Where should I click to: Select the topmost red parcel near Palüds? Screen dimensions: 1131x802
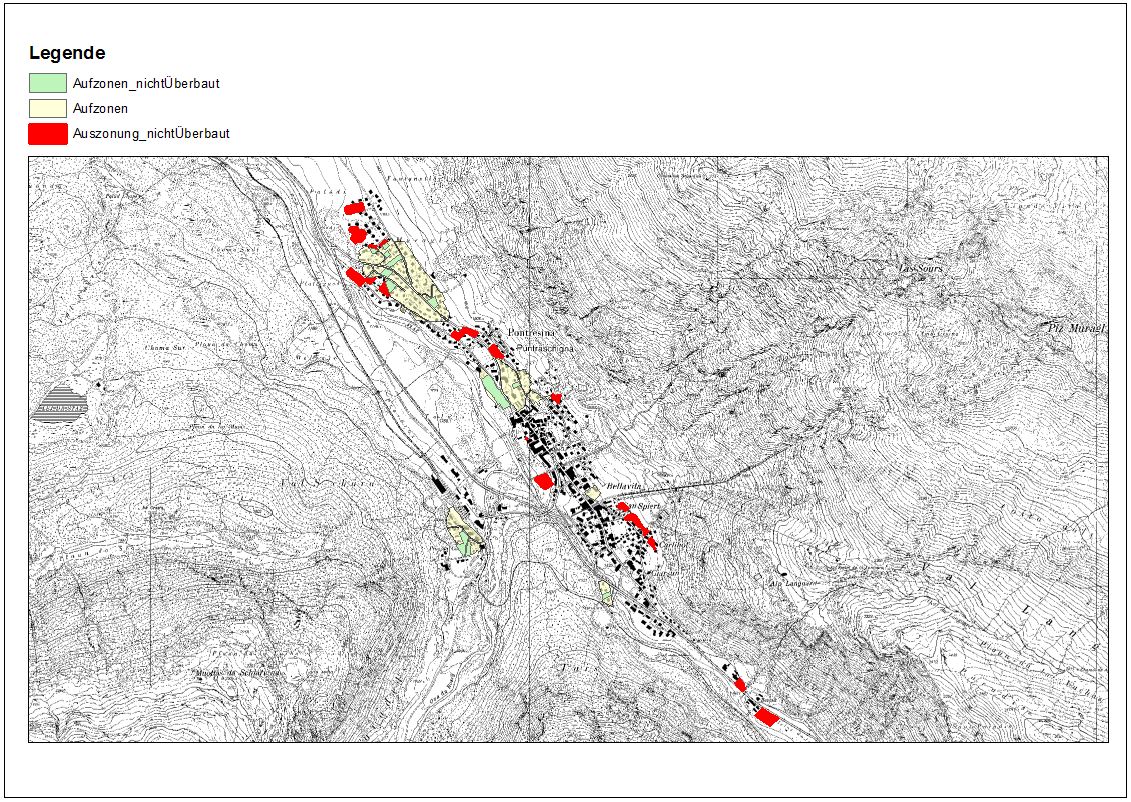[x=353, y=209]
